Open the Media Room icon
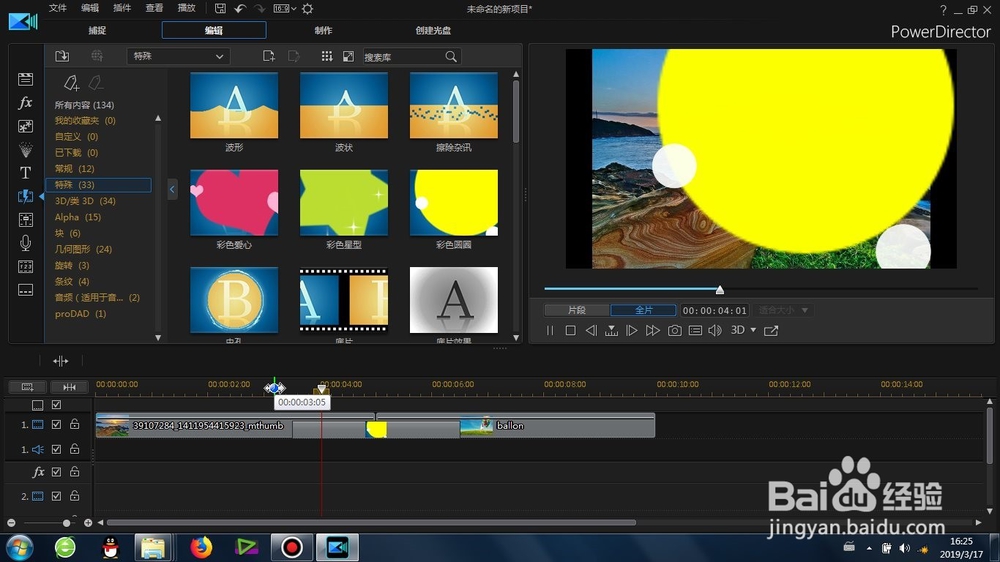 (26, 79)
